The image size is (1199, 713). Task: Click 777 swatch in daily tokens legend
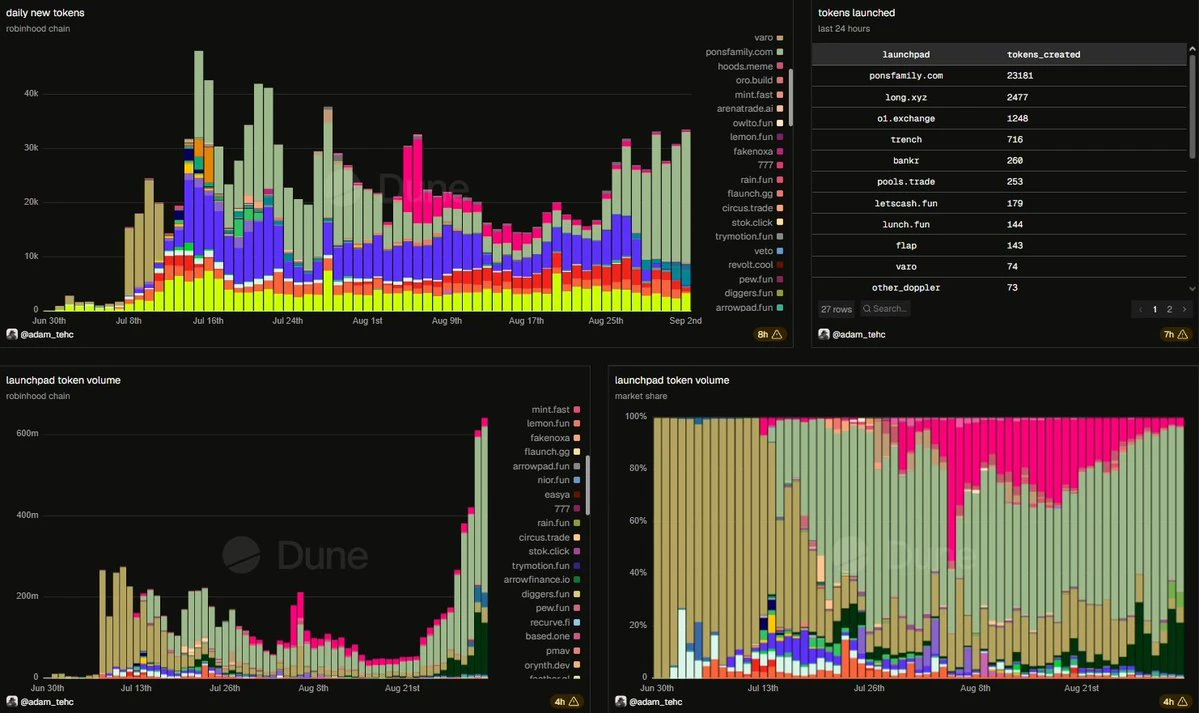click(x=780, y=165)
